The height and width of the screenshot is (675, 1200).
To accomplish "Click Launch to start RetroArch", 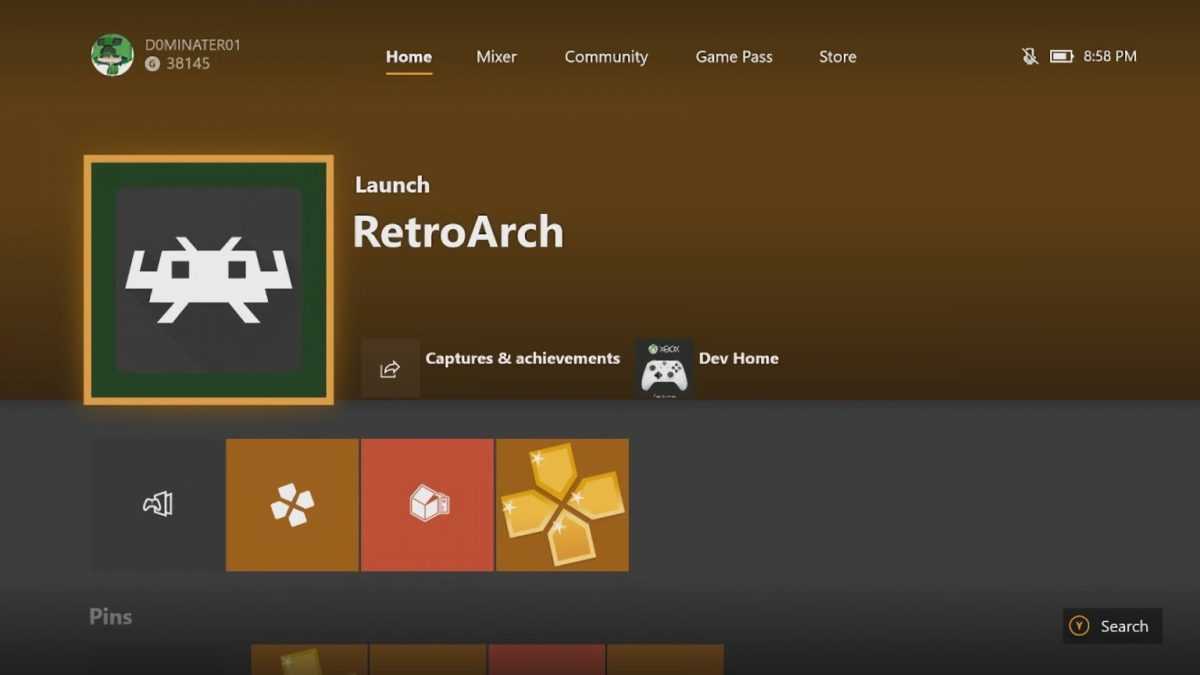I will click(x=392, y=185).
